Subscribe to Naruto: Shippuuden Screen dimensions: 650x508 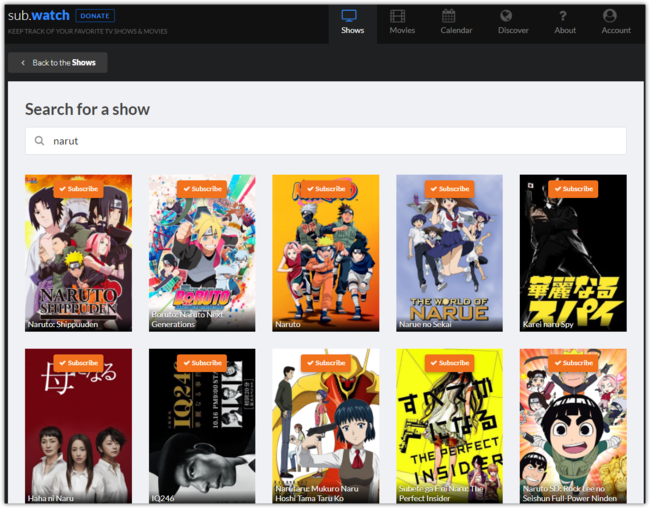78,189
